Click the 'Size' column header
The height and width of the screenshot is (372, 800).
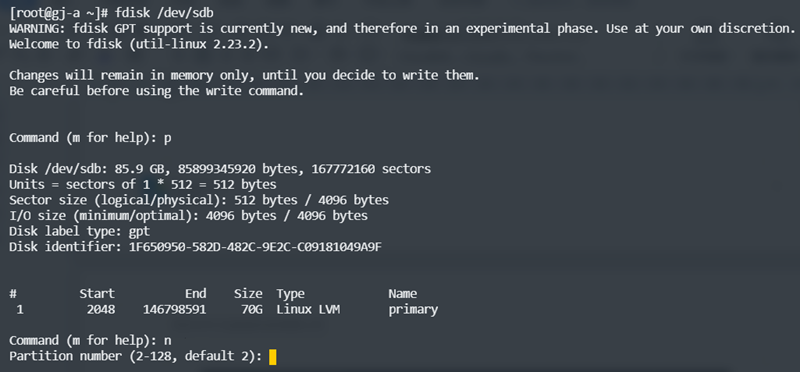248,294
